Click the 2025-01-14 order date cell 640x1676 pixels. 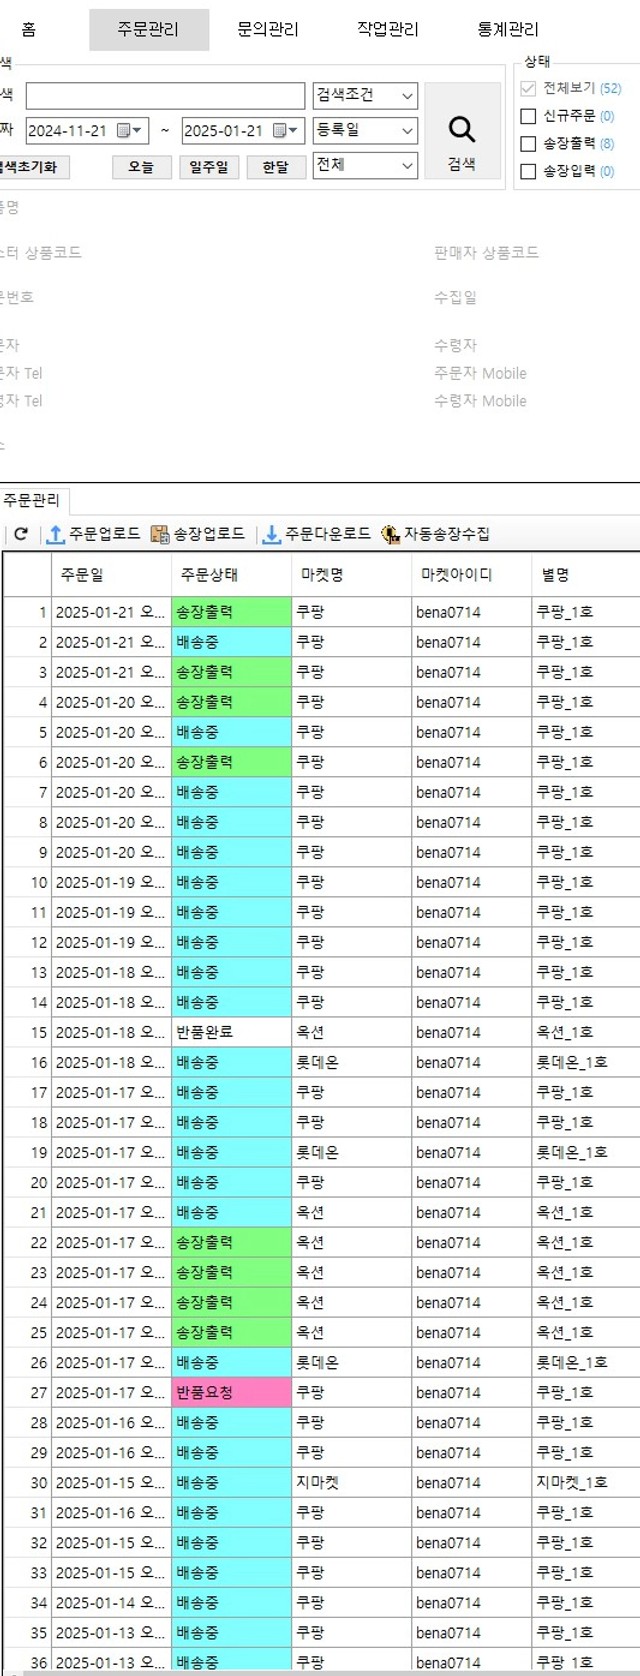(x=111, y=1602)
